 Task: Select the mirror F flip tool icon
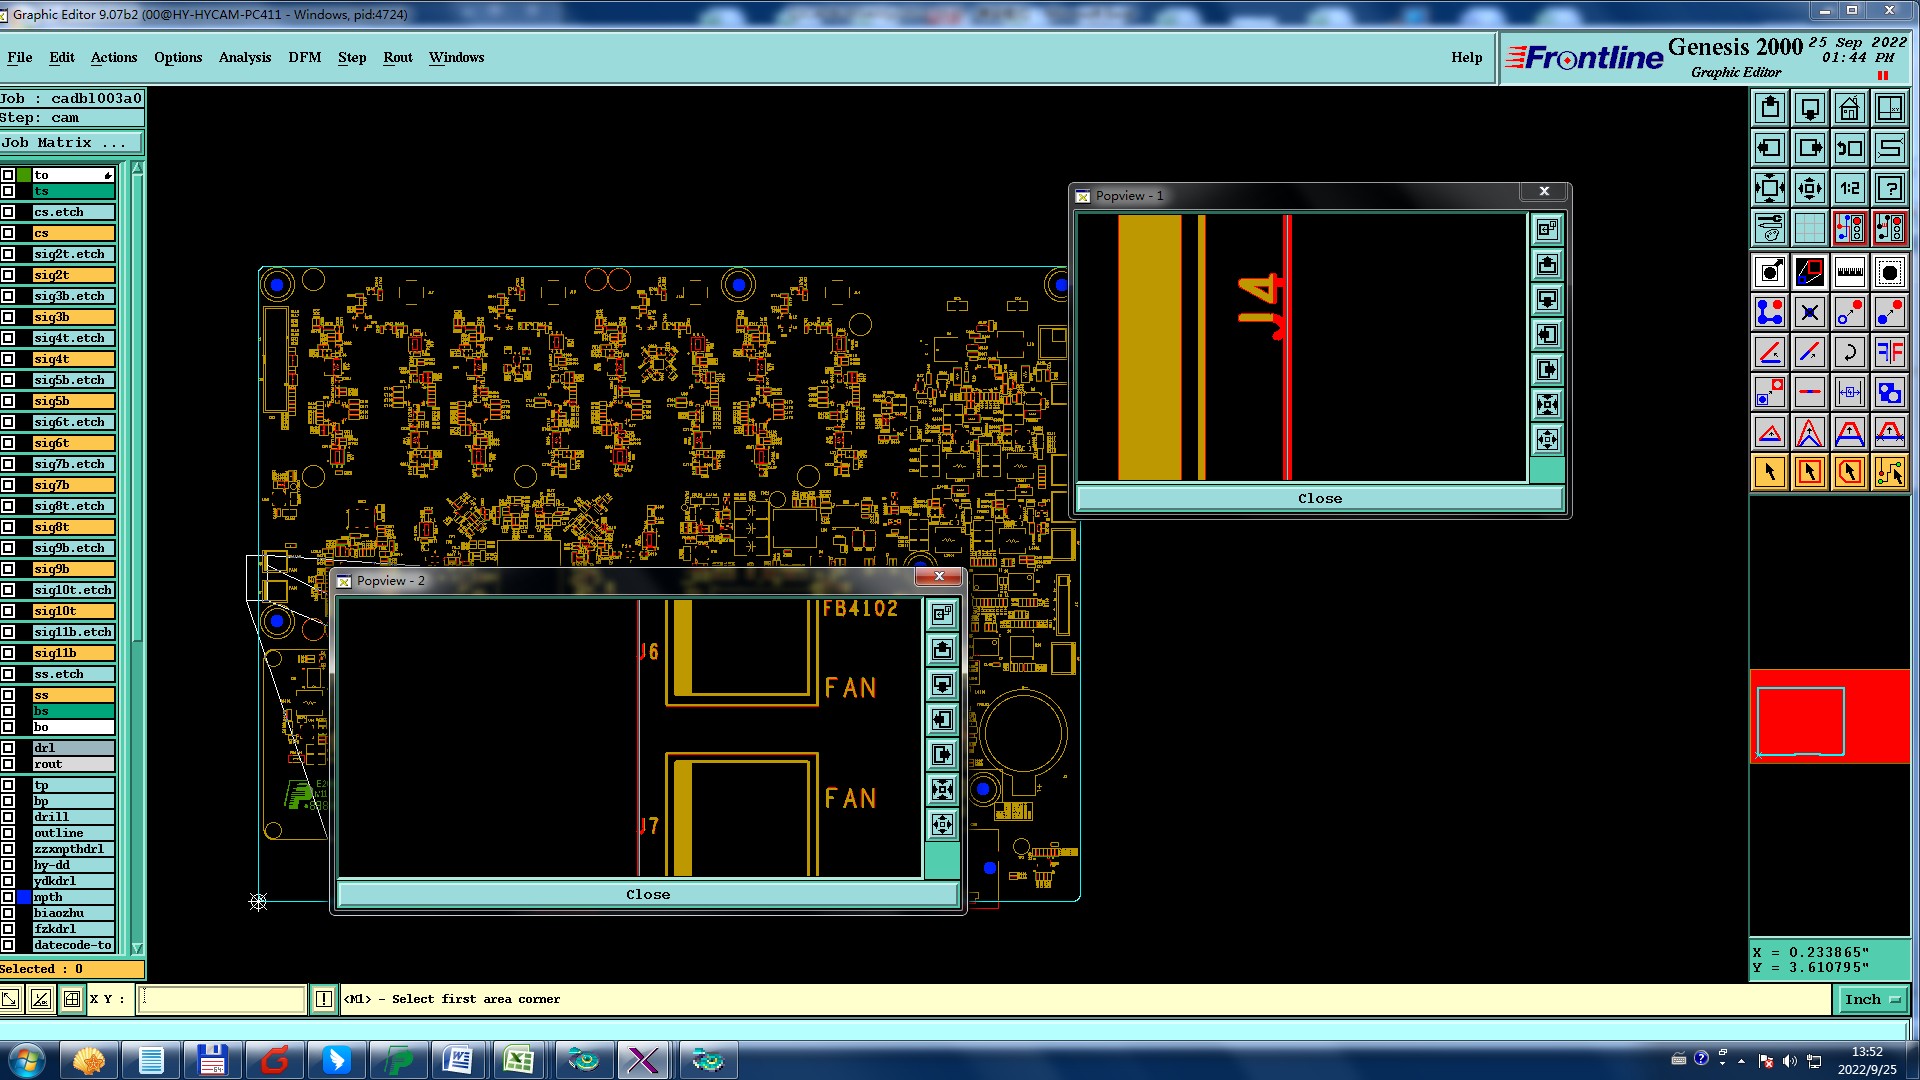1889,352
